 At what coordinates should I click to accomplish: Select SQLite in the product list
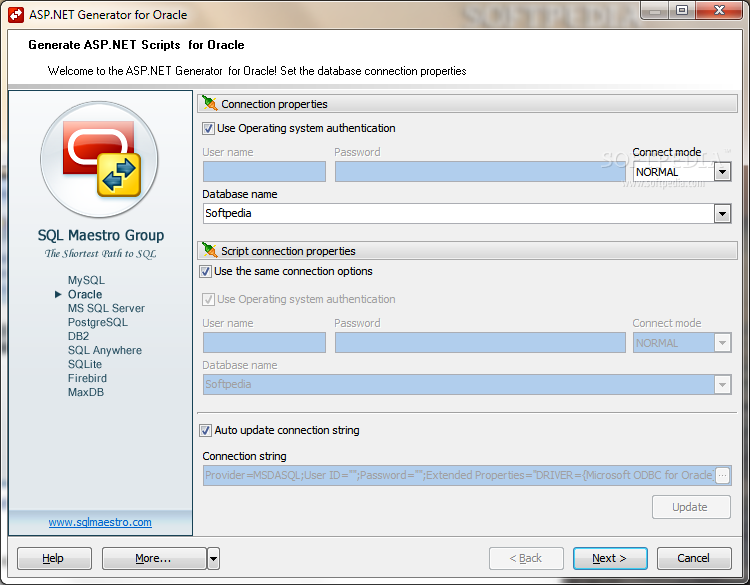[x=85, y=364]
